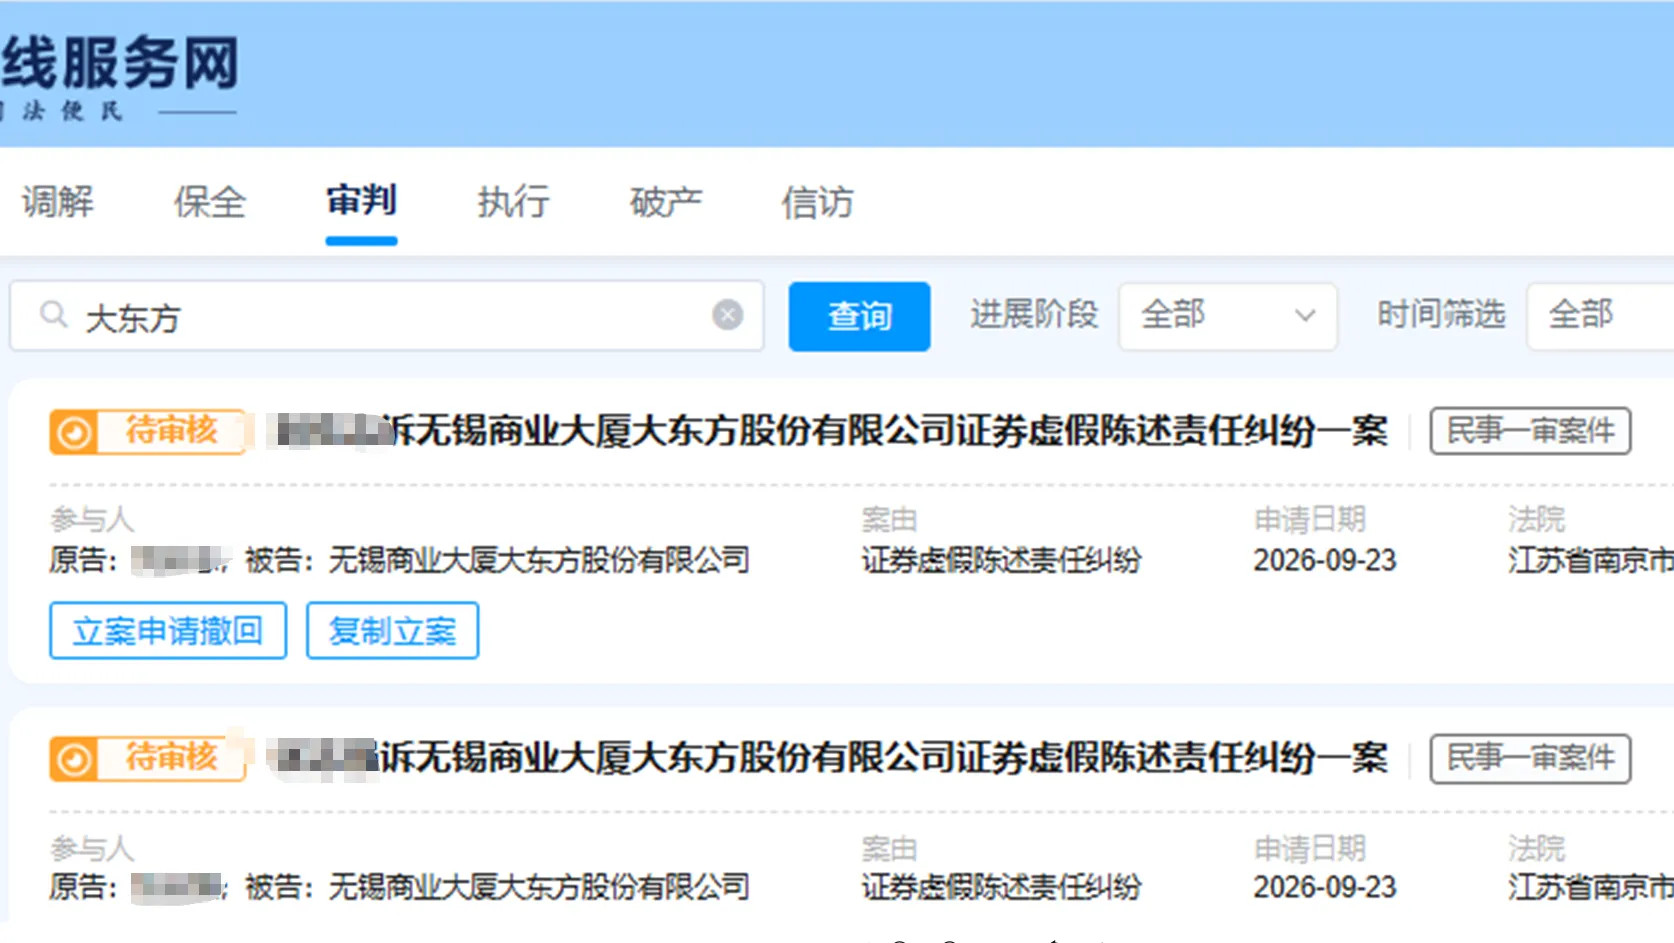1674x943 pixels.
Task: Click 复制立案 button on first case
Action: coord(392,631)
